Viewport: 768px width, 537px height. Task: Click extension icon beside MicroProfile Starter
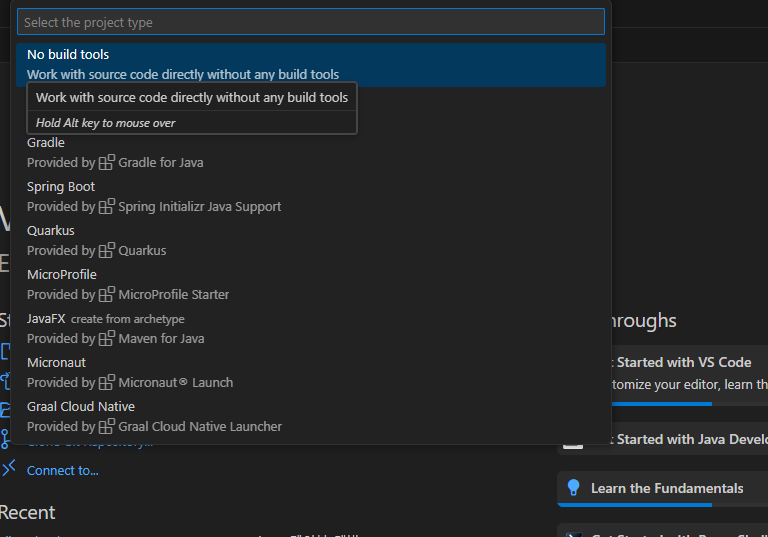[x=107, y=294]
